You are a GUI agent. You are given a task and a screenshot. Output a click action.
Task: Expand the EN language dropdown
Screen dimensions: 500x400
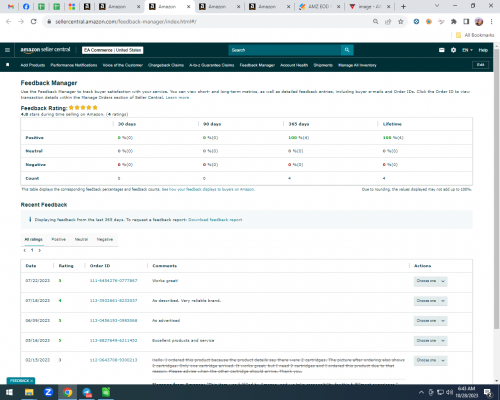(x=467, y=50)
